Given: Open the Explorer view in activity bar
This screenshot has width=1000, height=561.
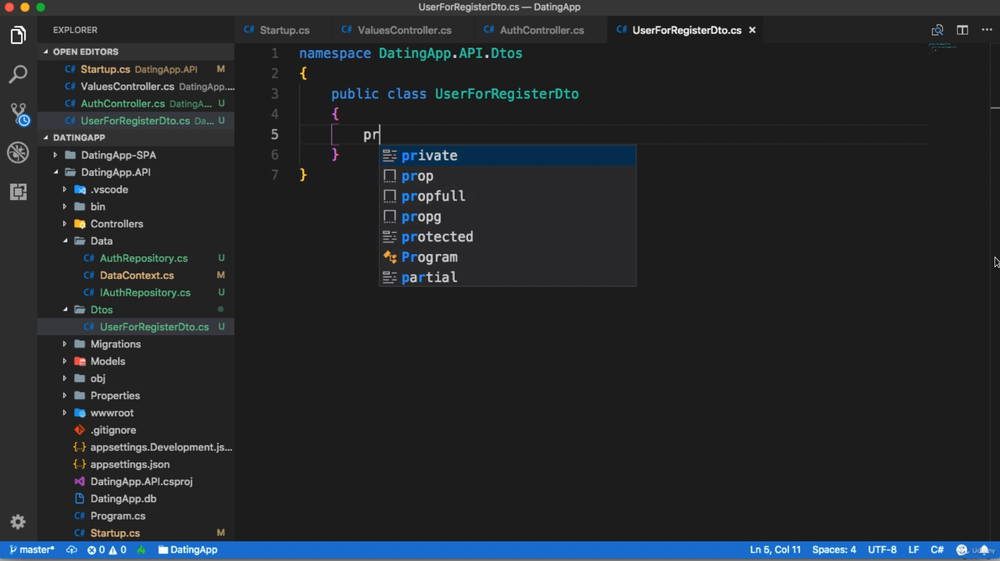Looking at the screenshot, I should coord(18,36).
